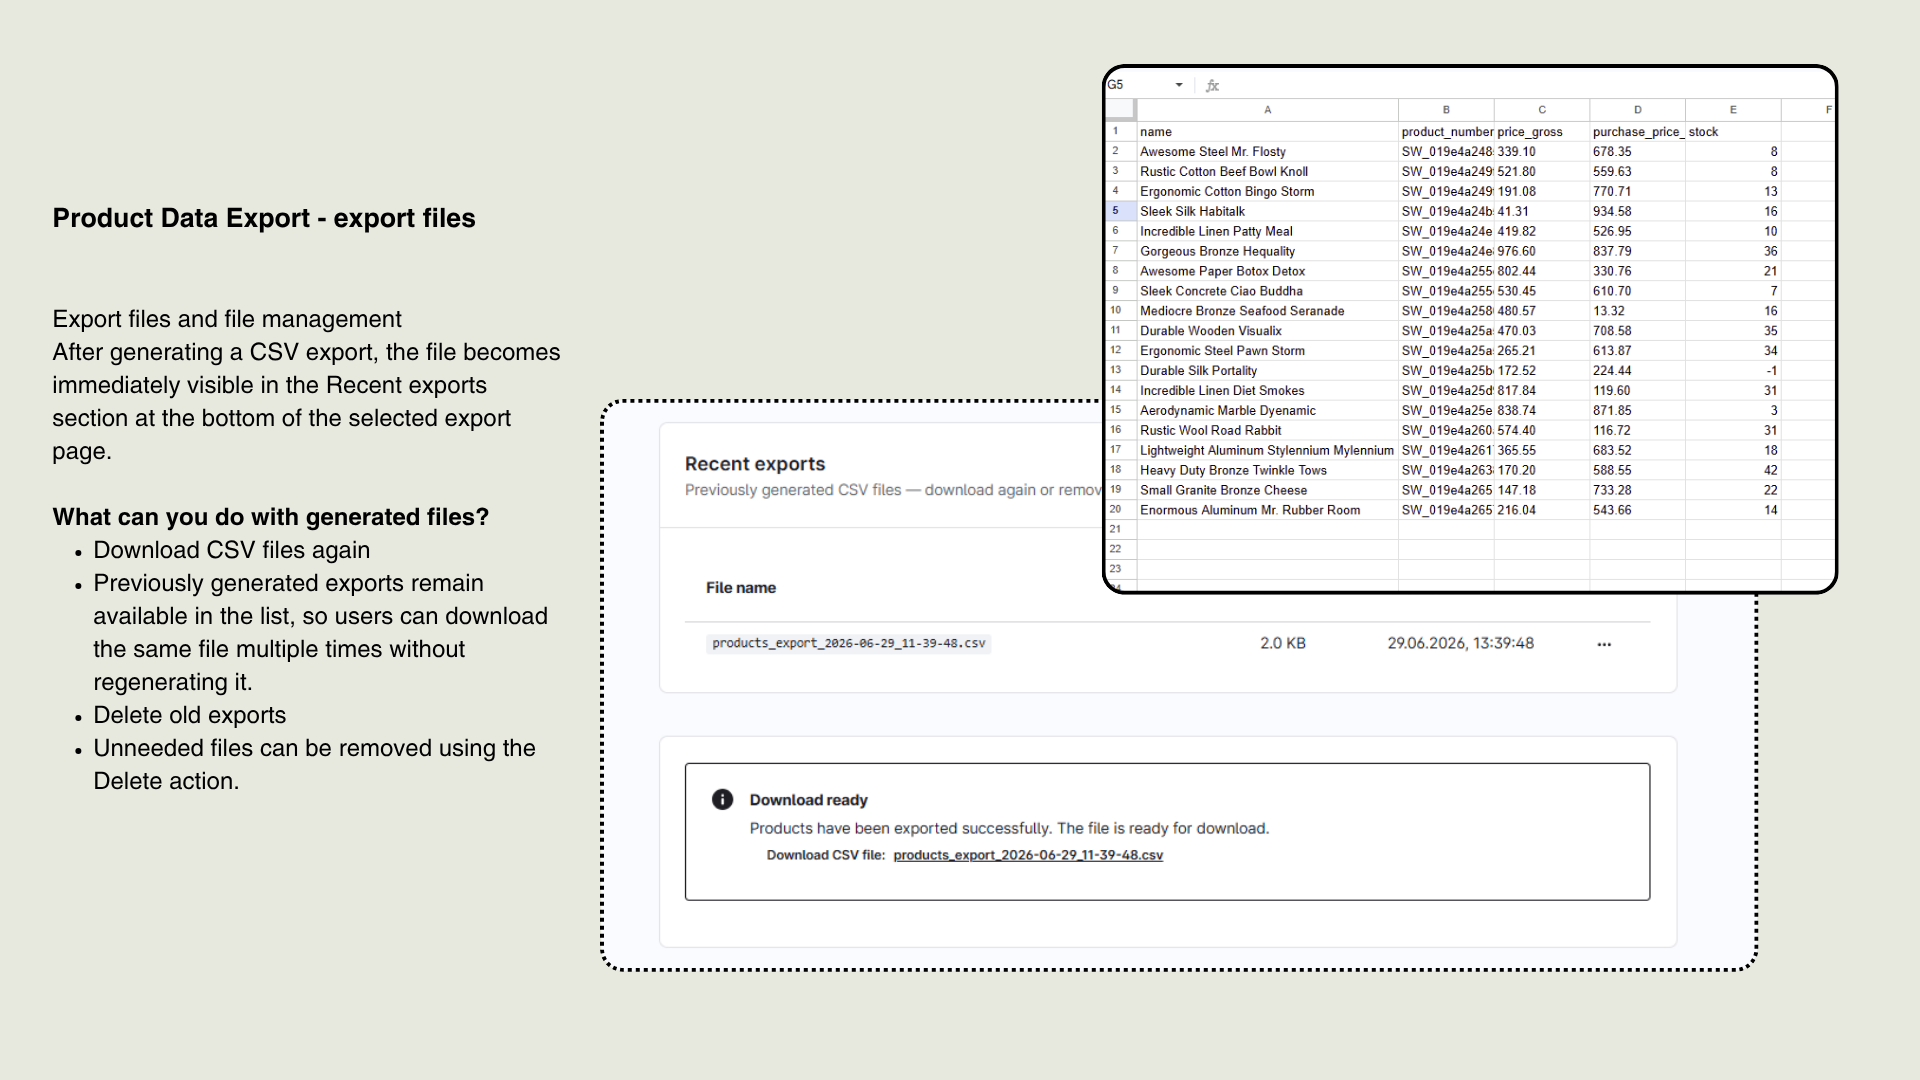
Task: Select column D header
Action: tap(1637, 110)
